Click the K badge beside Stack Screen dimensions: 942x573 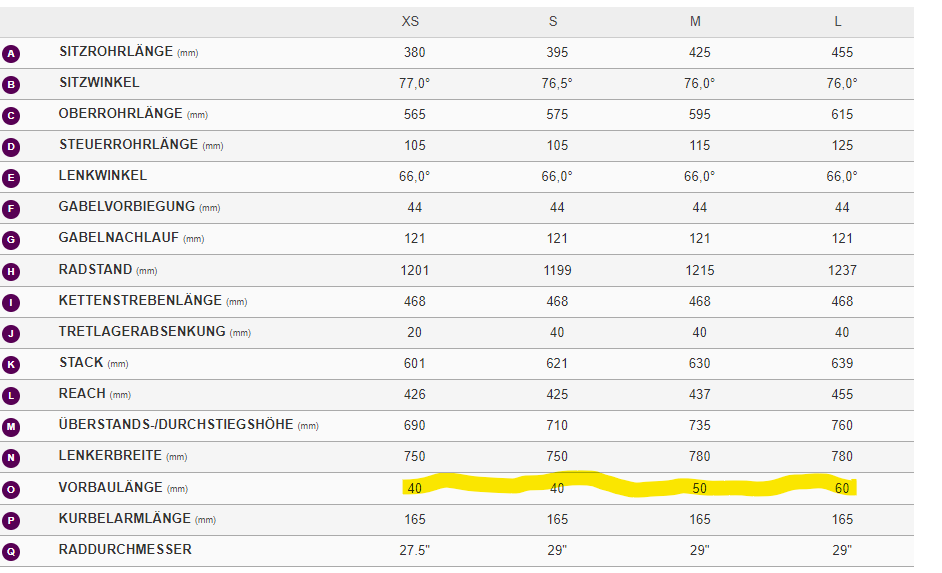(11, 365)
